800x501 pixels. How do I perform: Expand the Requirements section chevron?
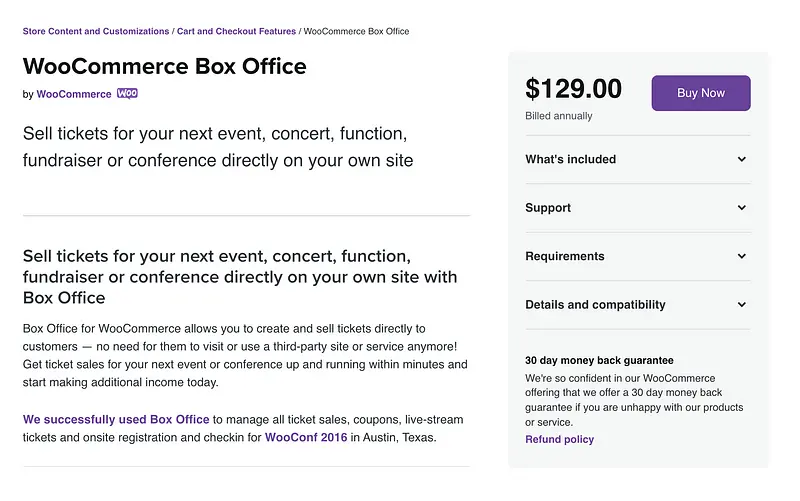click(742, 256)
